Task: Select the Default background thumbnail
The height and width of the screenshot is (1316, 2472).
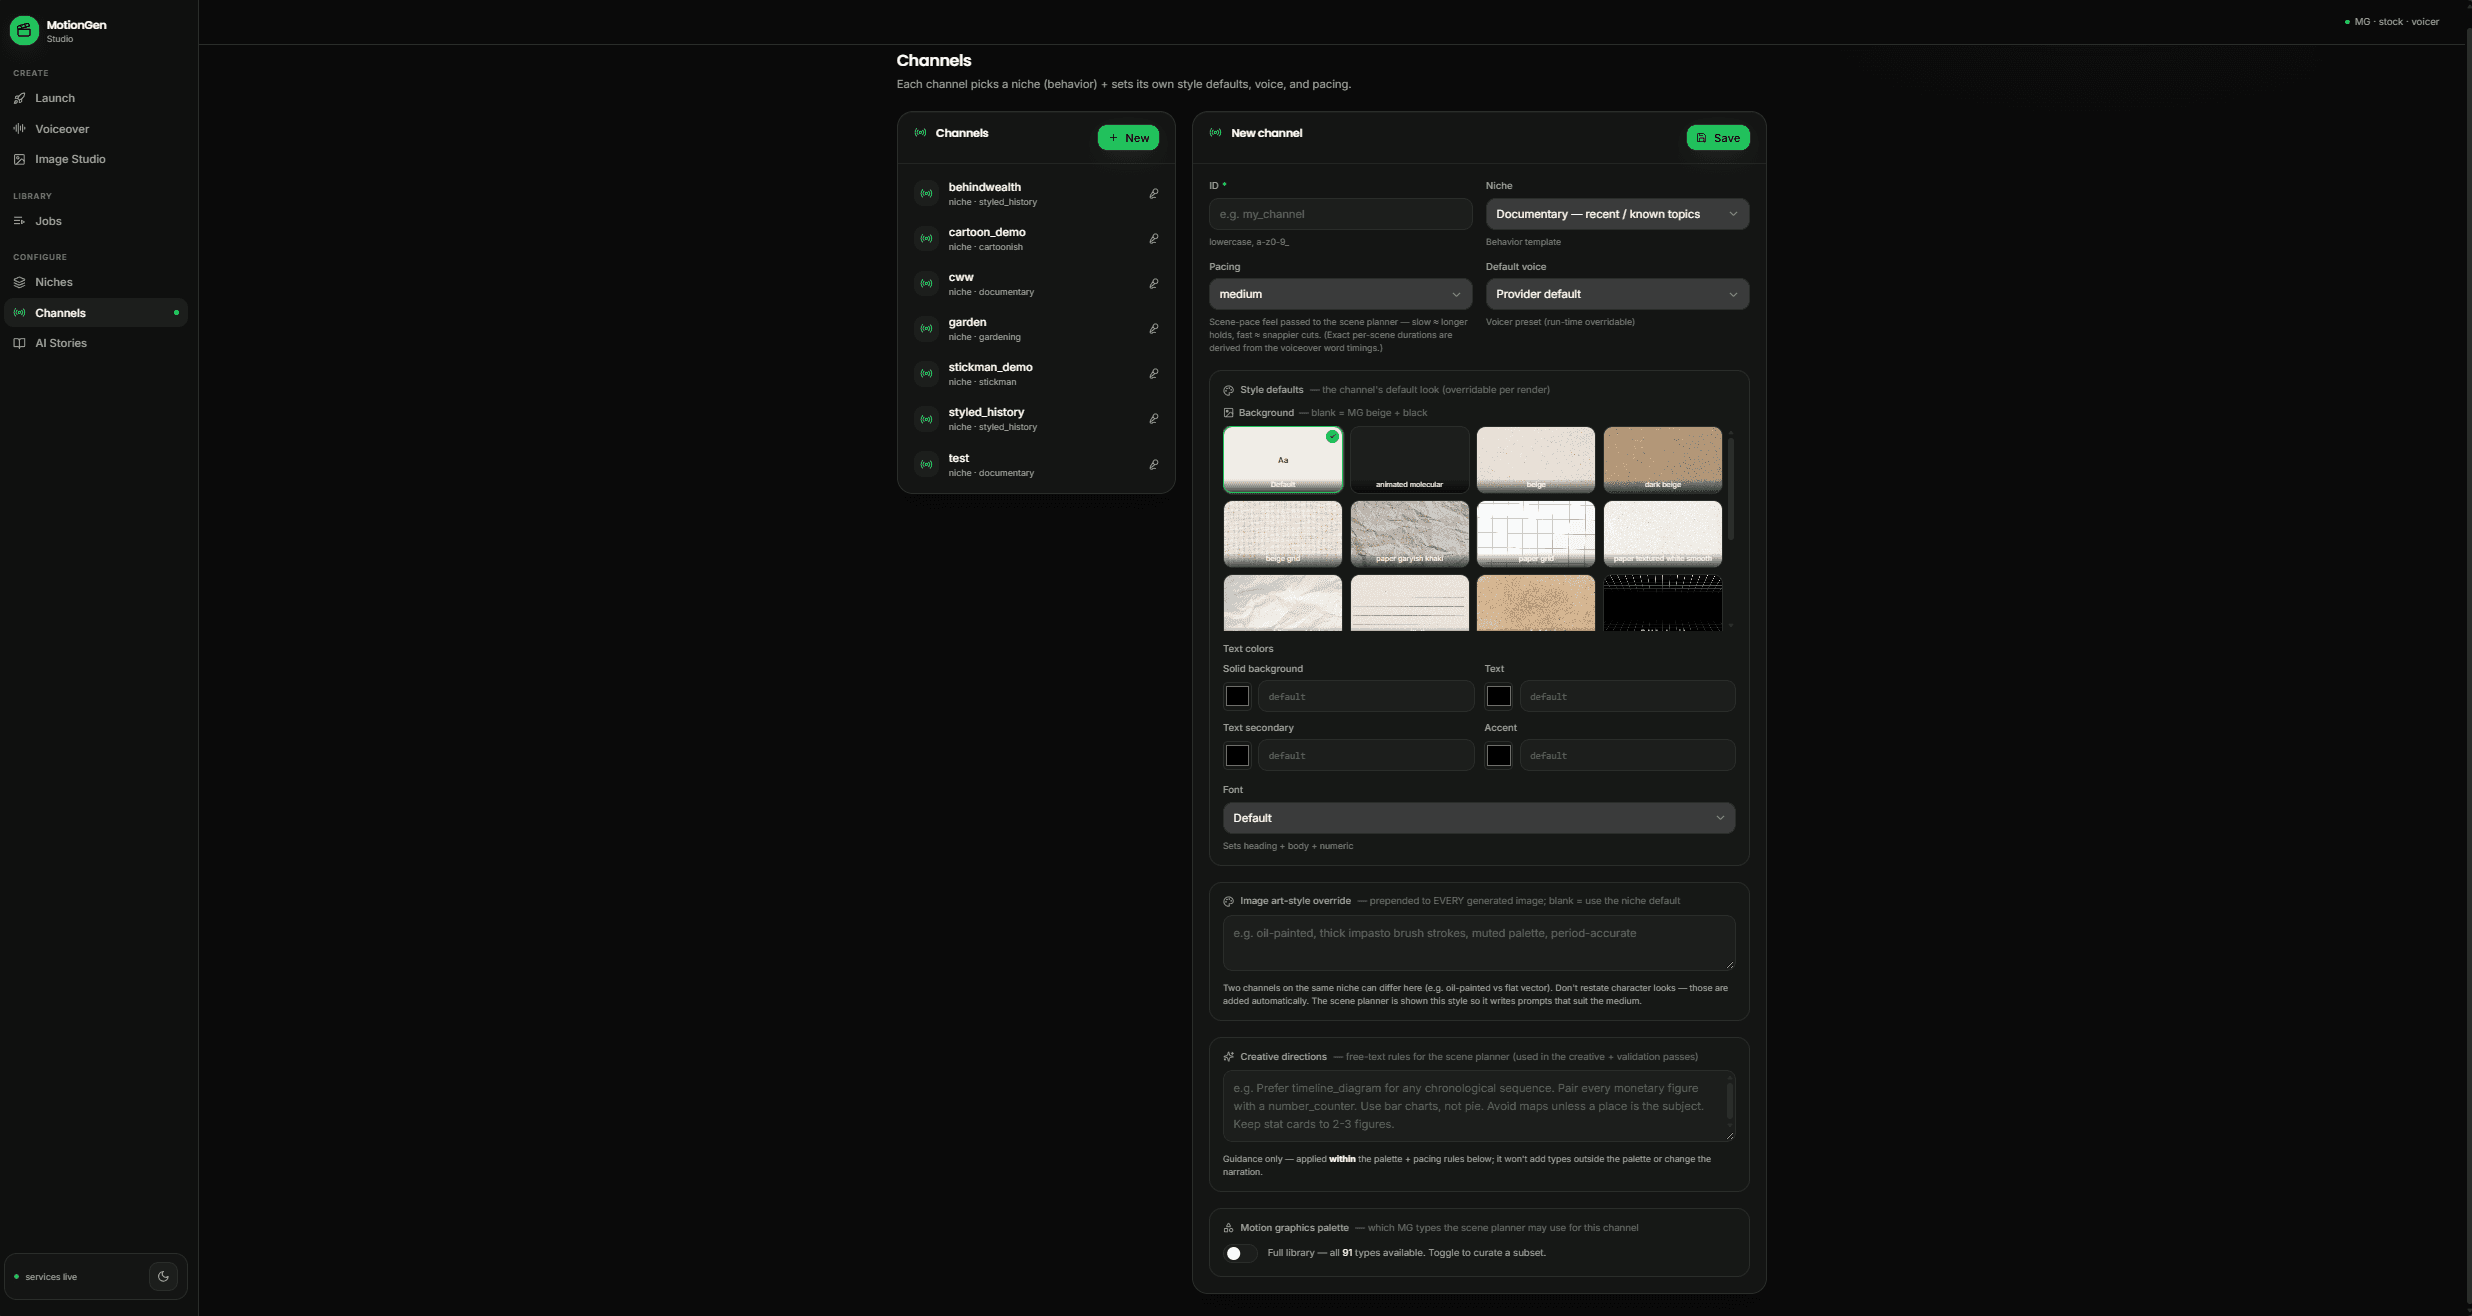Action: click(1283, 460)
